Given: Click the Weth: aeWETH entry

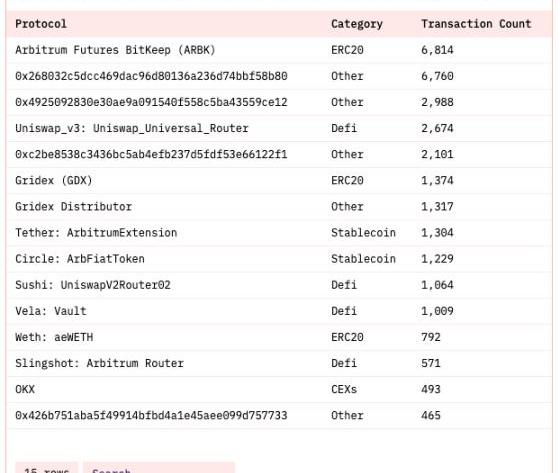Looking at the screenshot, I should tap(54, 337).
